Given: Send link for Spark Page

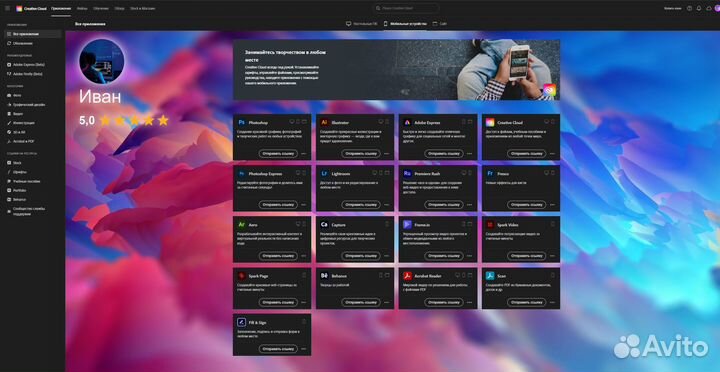Looking at the screenshot, I should 278,302.
